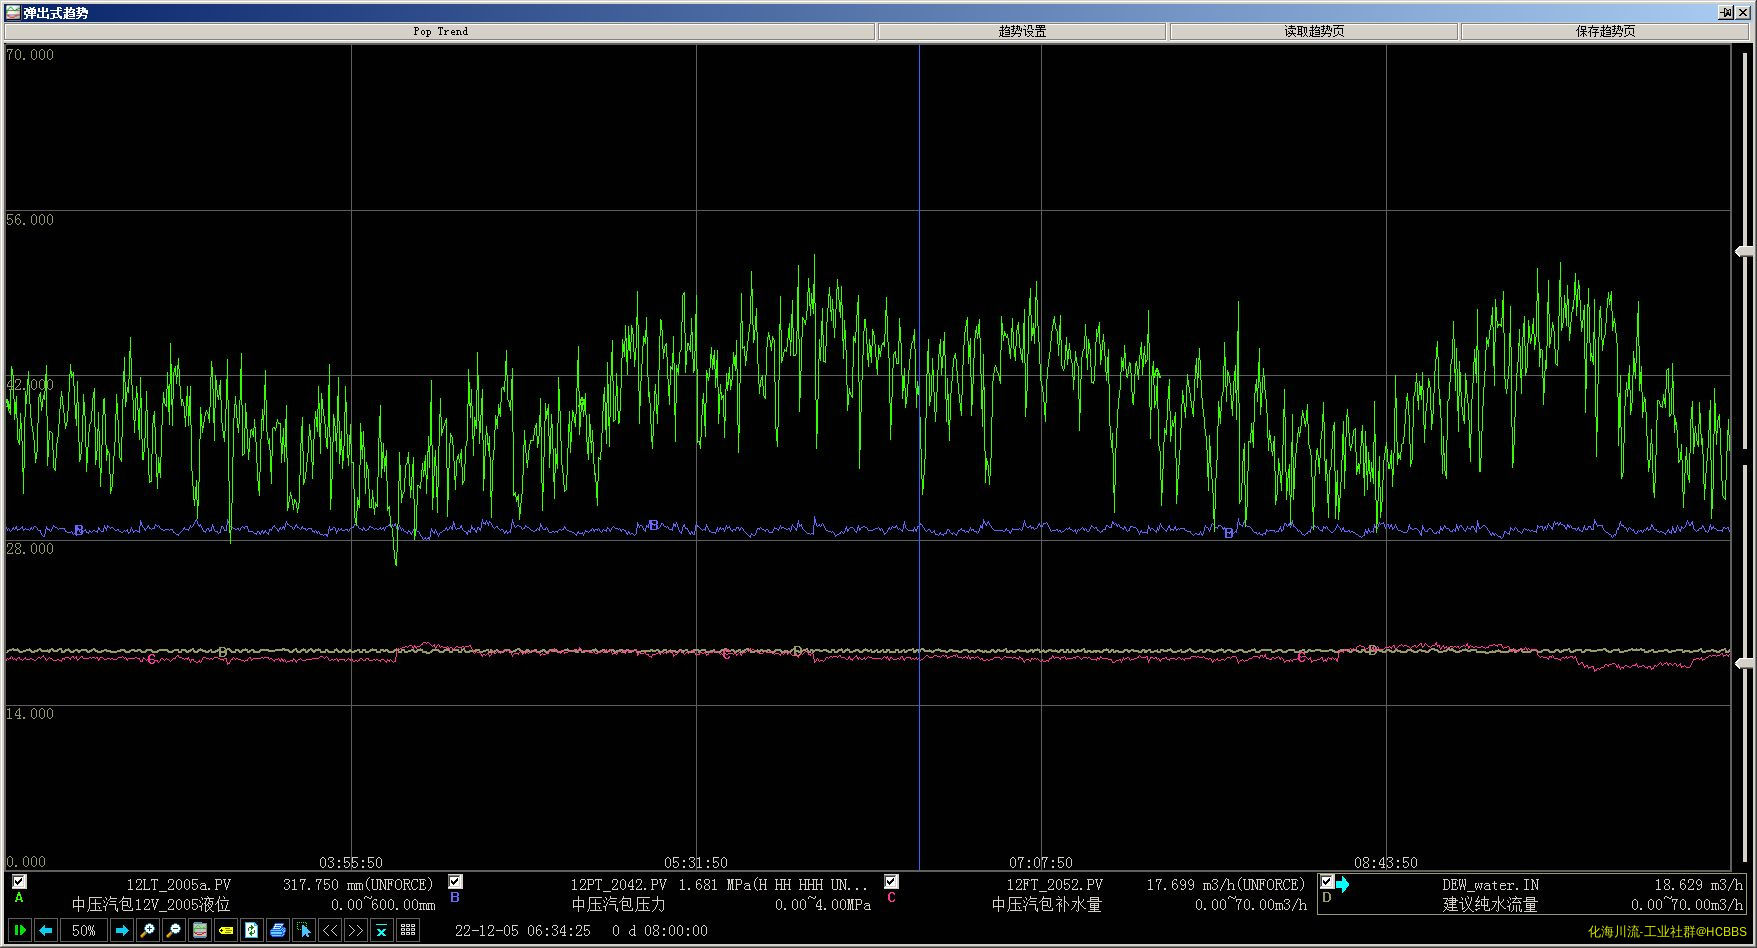Screen dimensions: 1757x948
Task: Toggle pen B 12PT_2042.PV checkbox
Action: (456, 882)
